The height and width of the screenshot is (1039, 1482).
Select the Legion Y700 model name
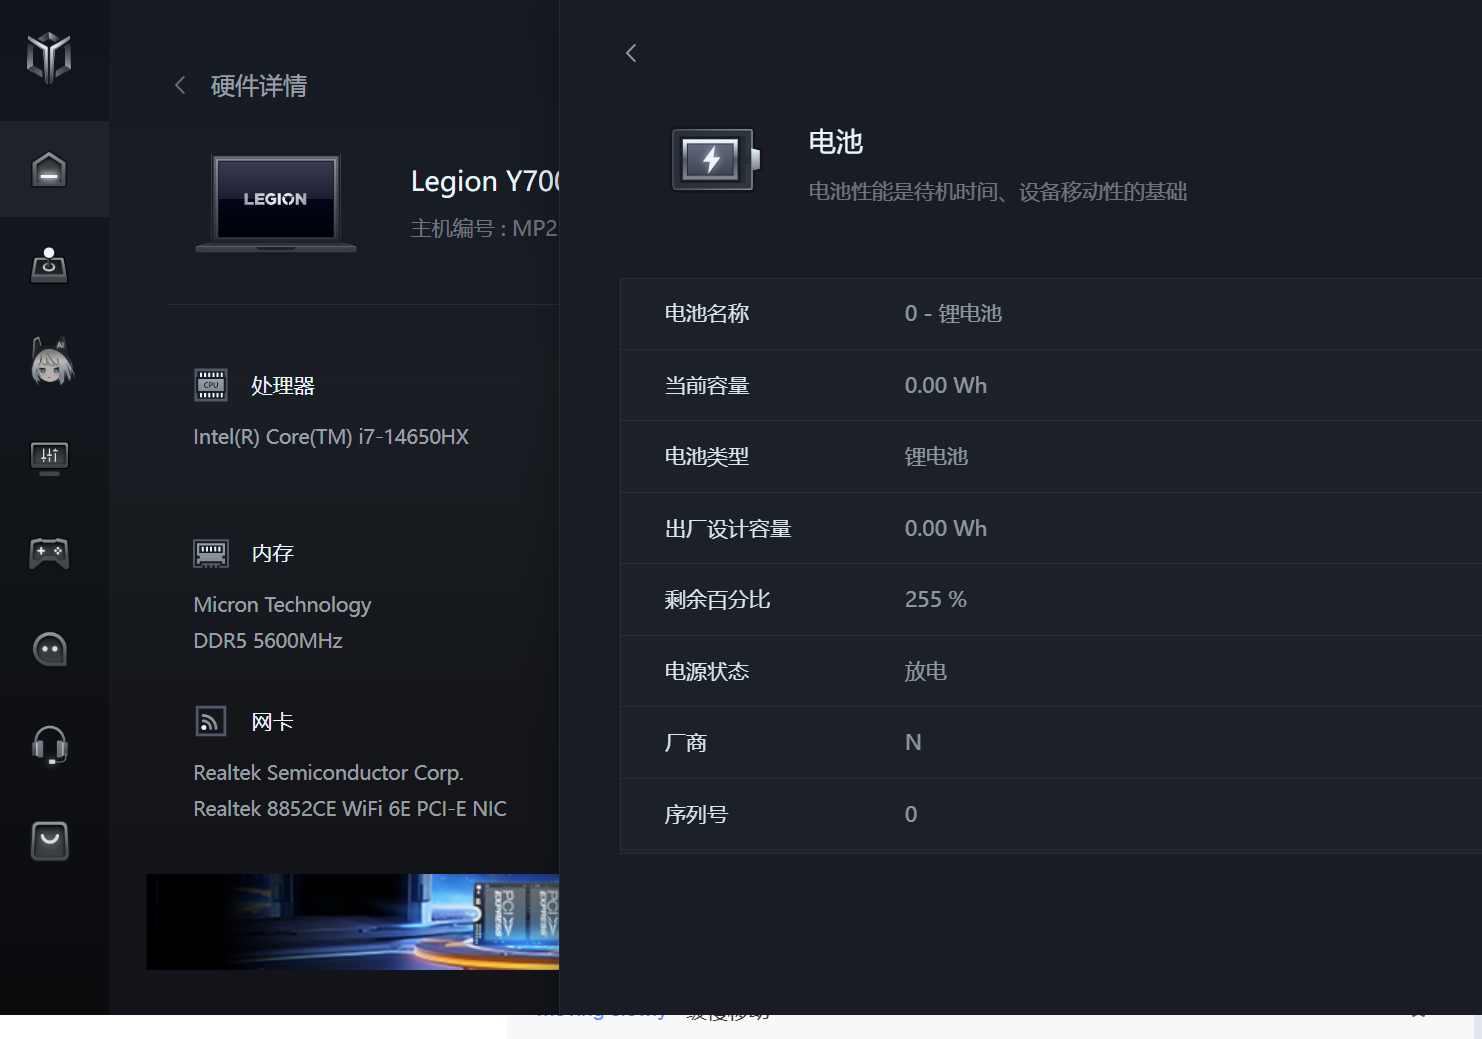(x=485, y=181)
